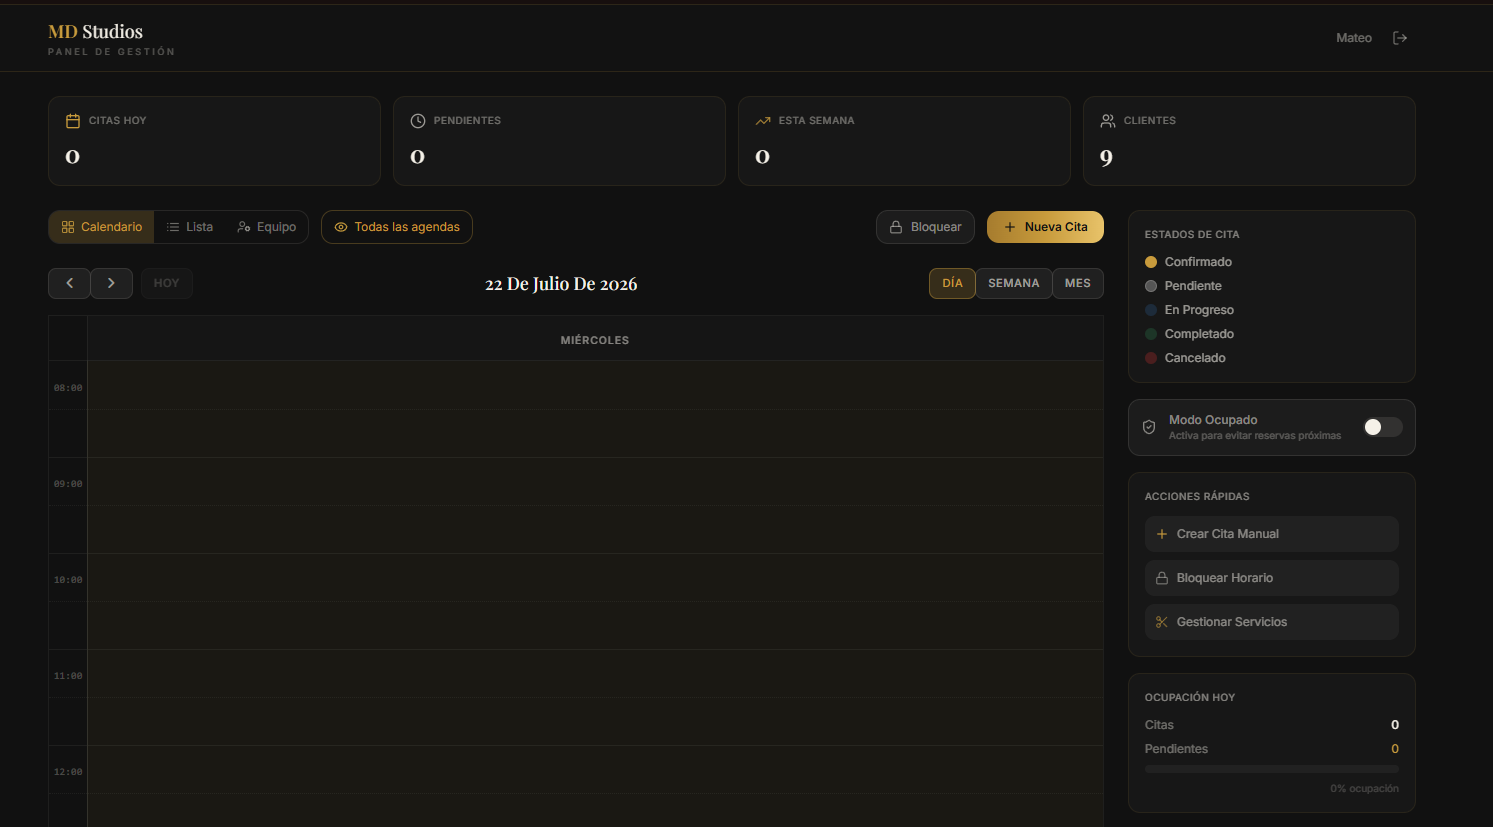Click the 0% ocupación text
This screenshot has height=827, width=1493.
1364,789
